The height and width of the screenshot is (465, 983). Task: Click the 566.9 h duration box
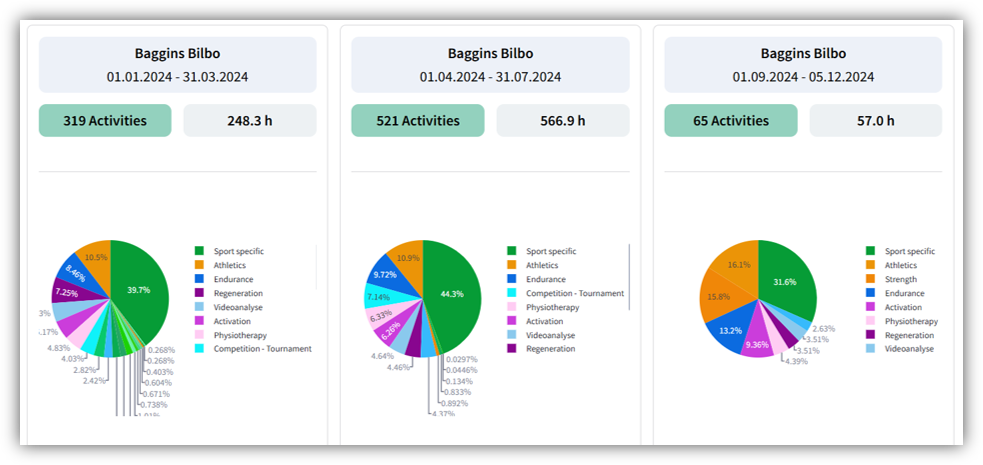tap(563, 121)
